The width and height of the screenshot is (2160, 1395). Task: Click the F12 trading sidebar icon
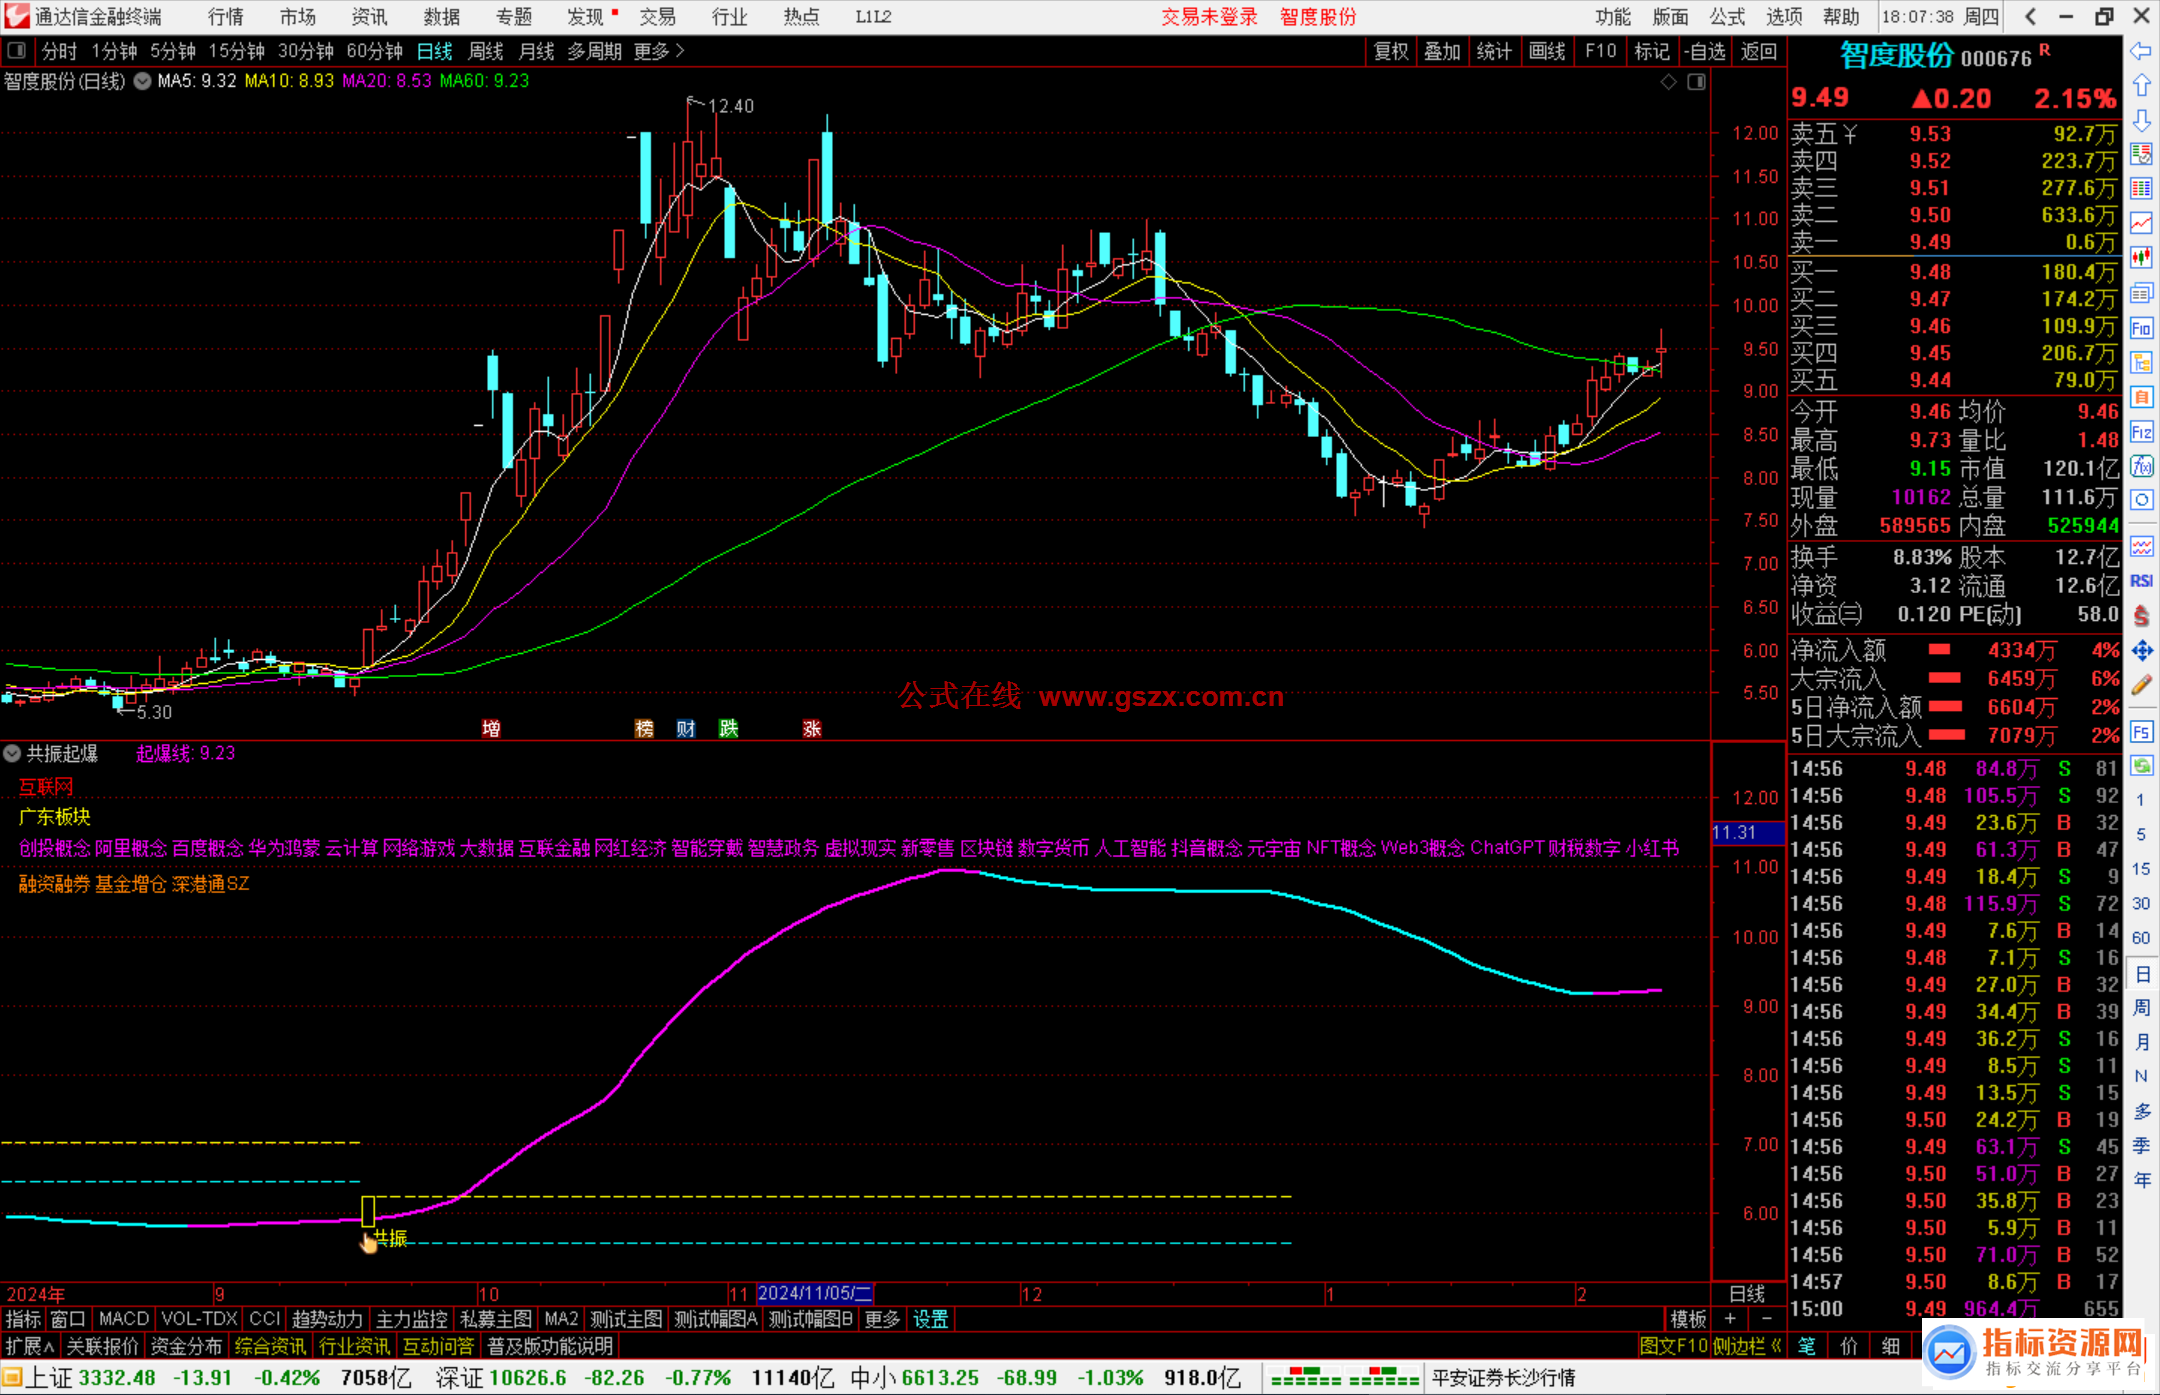coord(2141,431)
